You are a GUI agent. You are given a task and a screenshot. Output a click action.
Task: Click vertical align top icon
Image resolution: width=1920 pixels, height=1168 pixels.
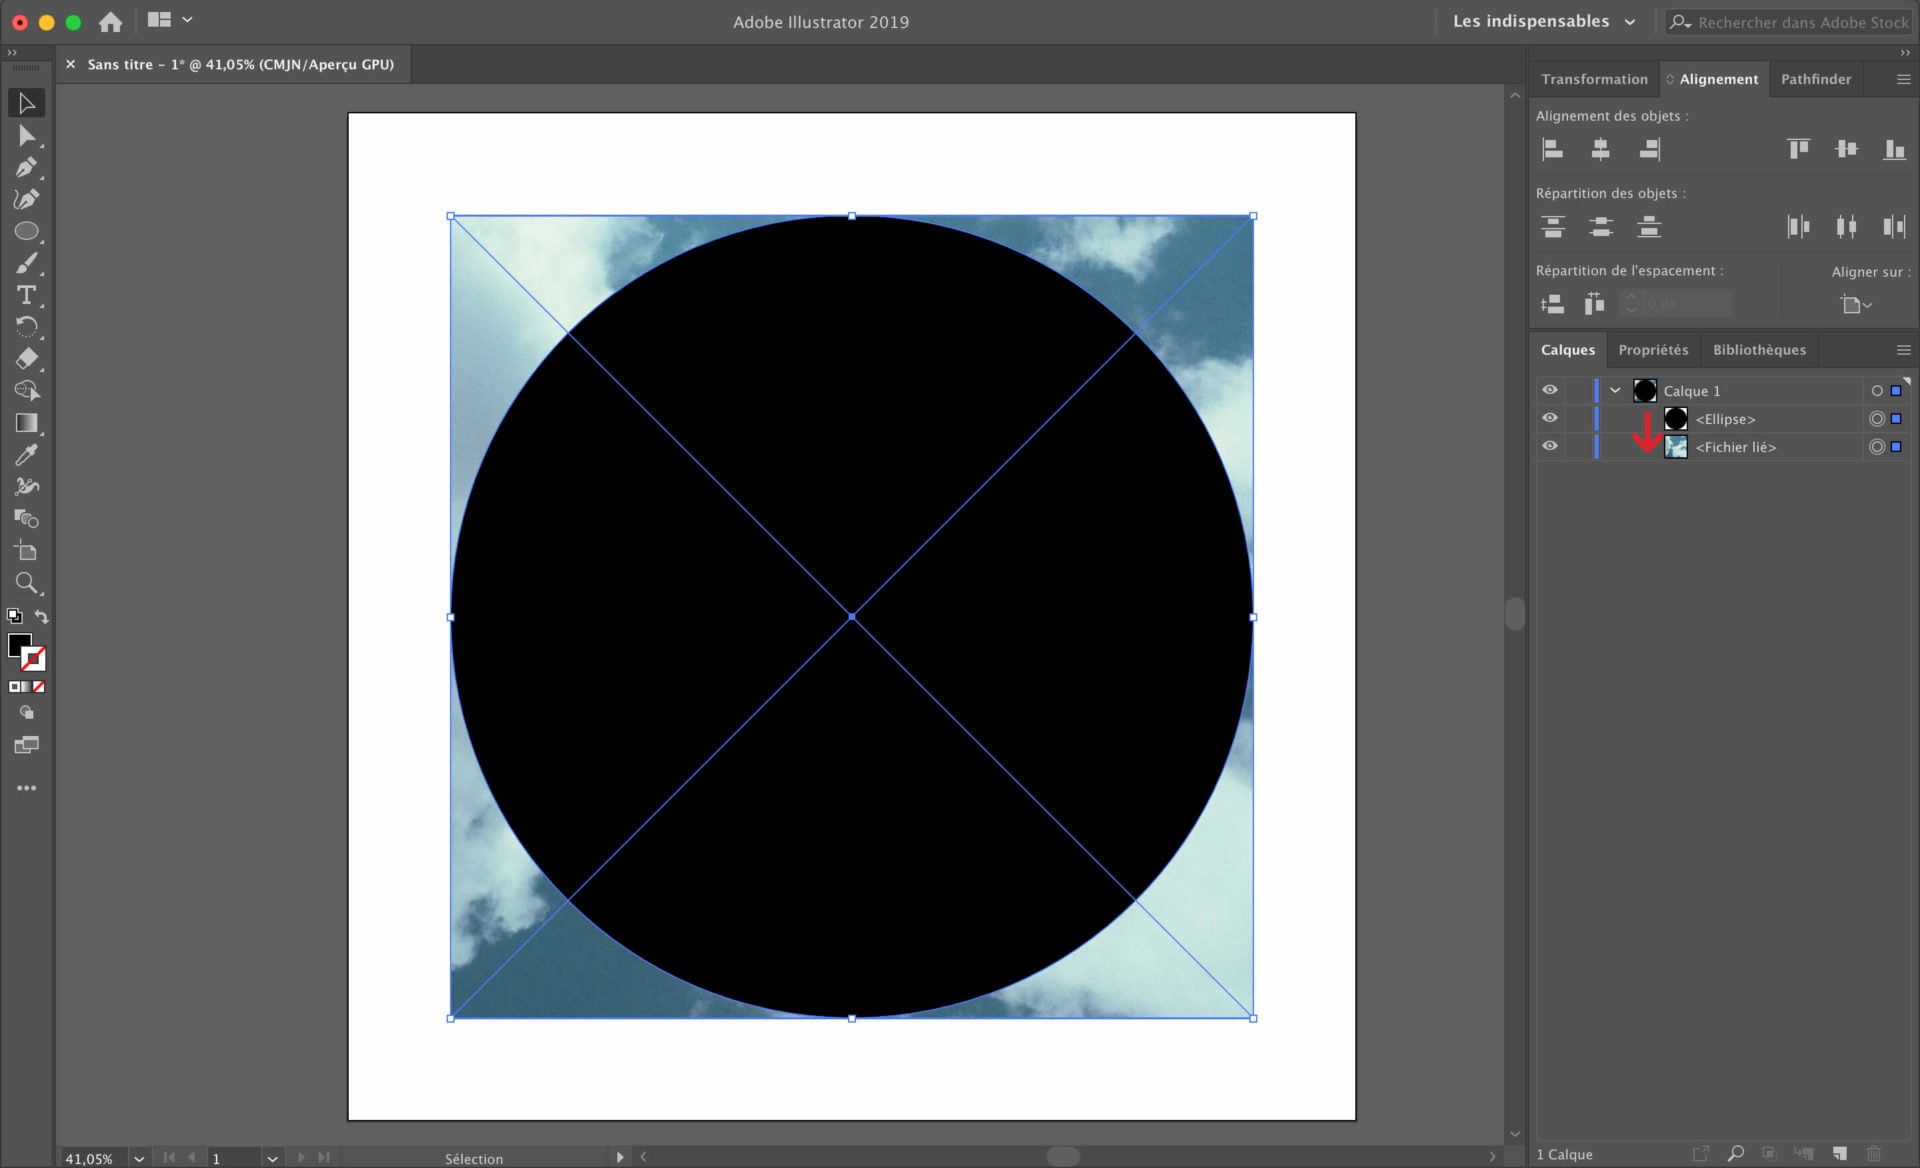pos(1798,150)
